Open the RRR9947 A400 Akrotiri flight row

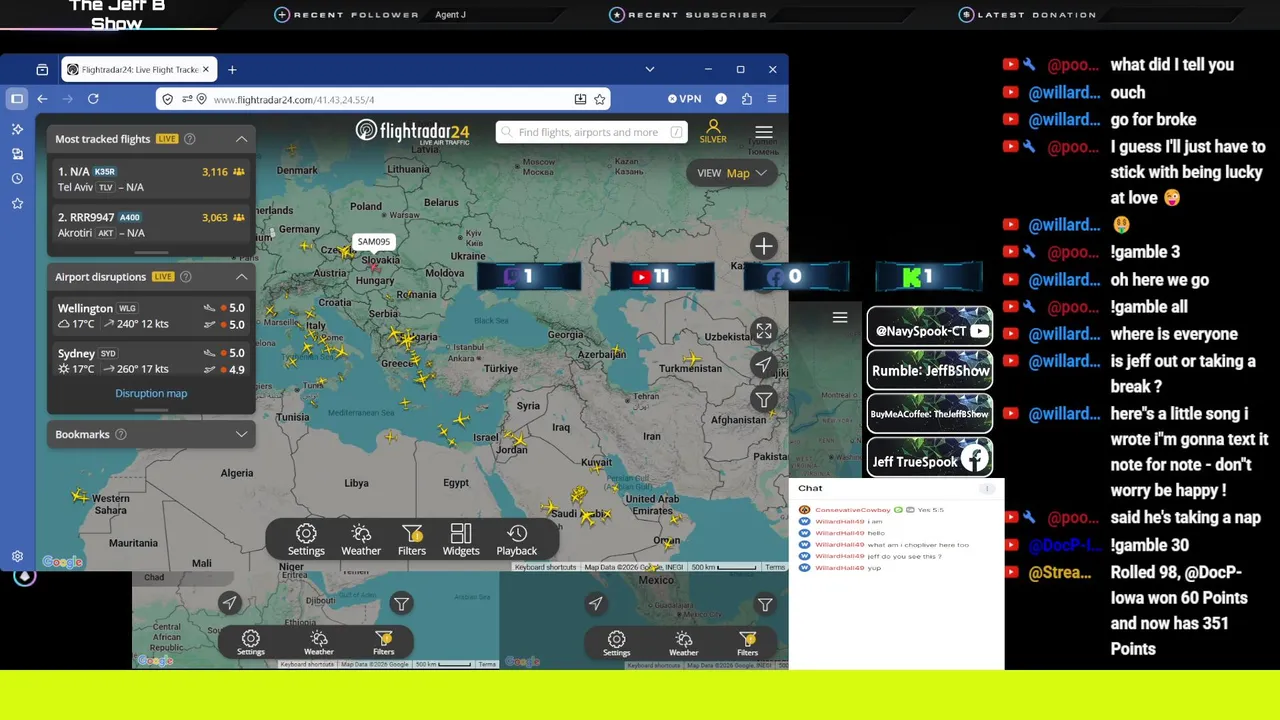151,225
